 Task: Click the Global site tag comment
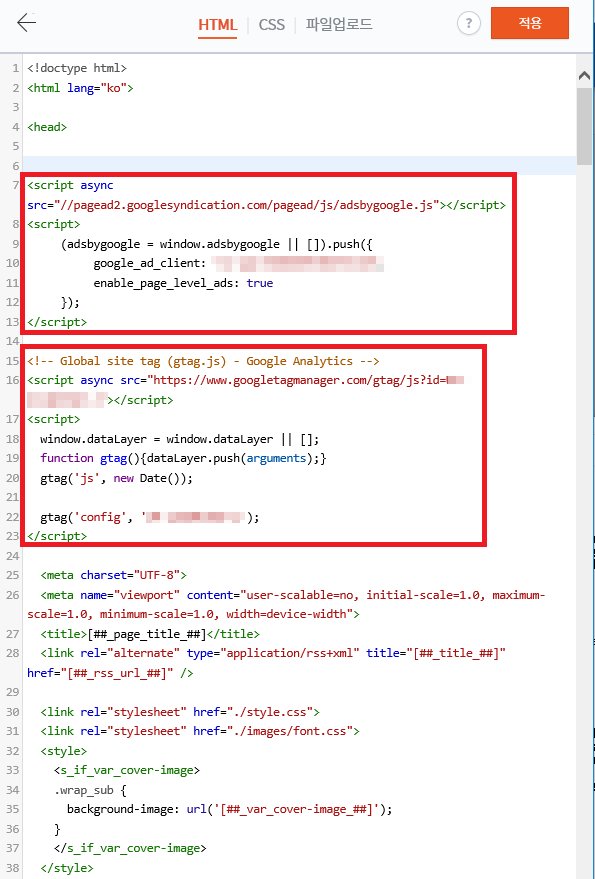point(204,361)
